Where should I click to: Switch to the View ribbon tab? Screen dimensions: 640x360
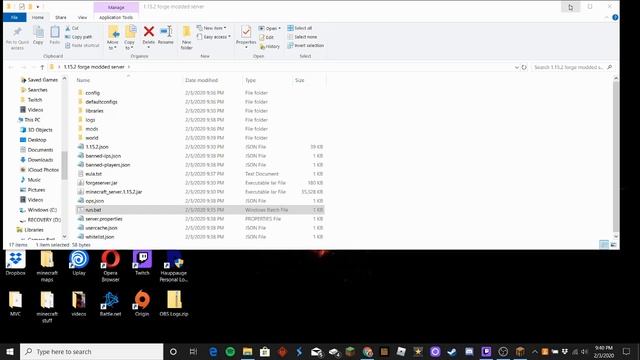pyautogui.click(x=82, y=17)
